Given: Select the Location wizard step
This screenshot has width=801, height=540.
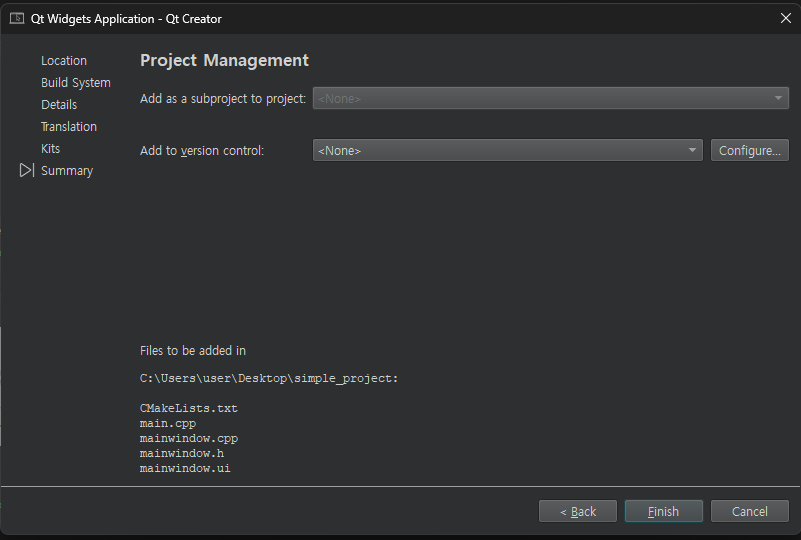Looking at the screenshot, I should click(64, 61).
